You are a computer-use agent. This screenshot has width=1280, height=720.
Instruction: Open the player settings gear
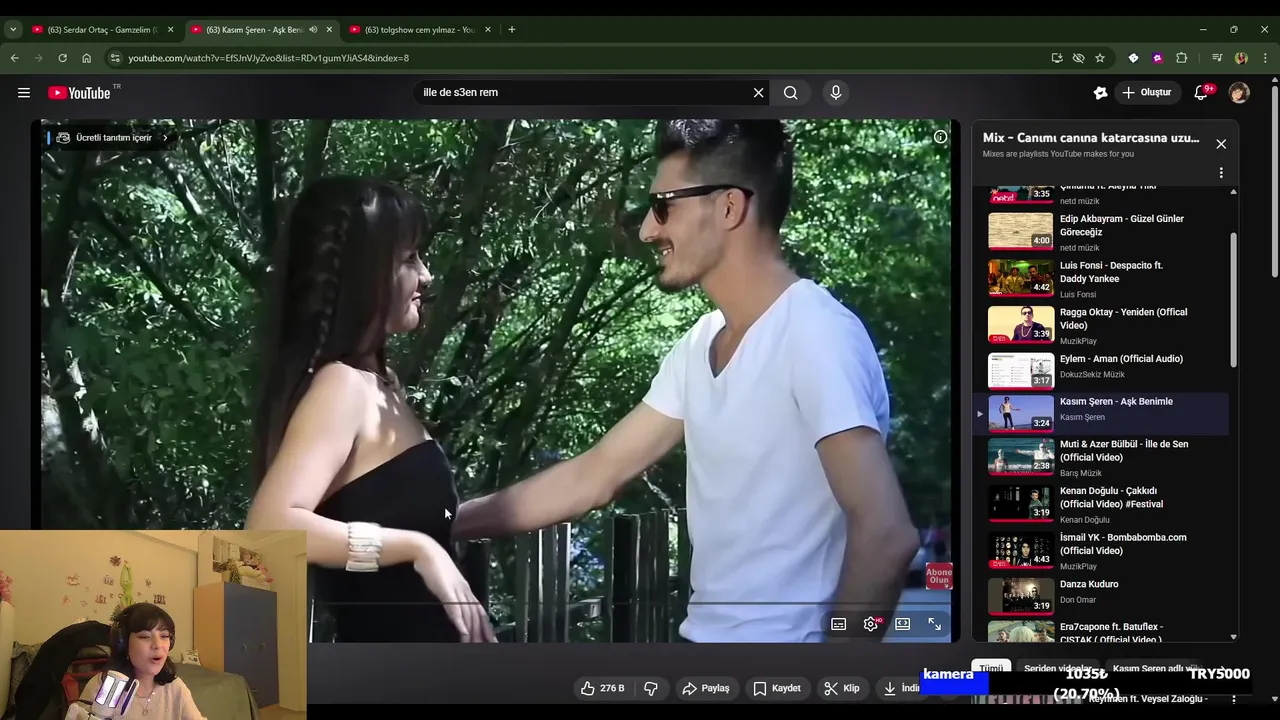click(x=870, y=624)
